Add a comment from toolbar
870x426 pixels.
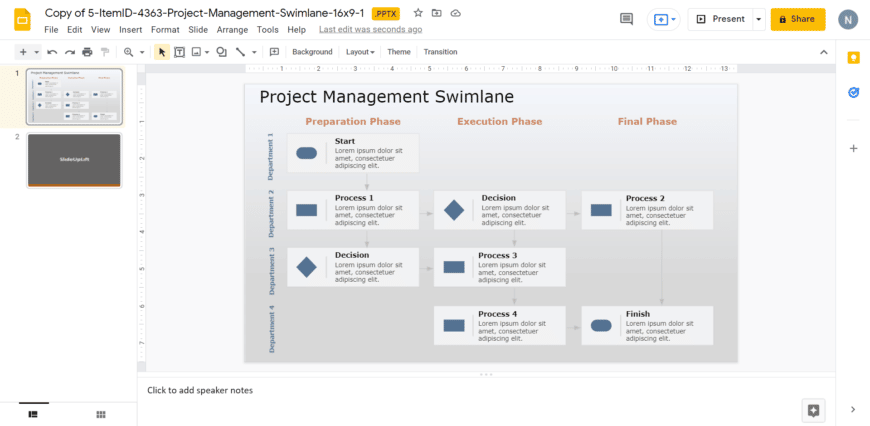point(274,52)
